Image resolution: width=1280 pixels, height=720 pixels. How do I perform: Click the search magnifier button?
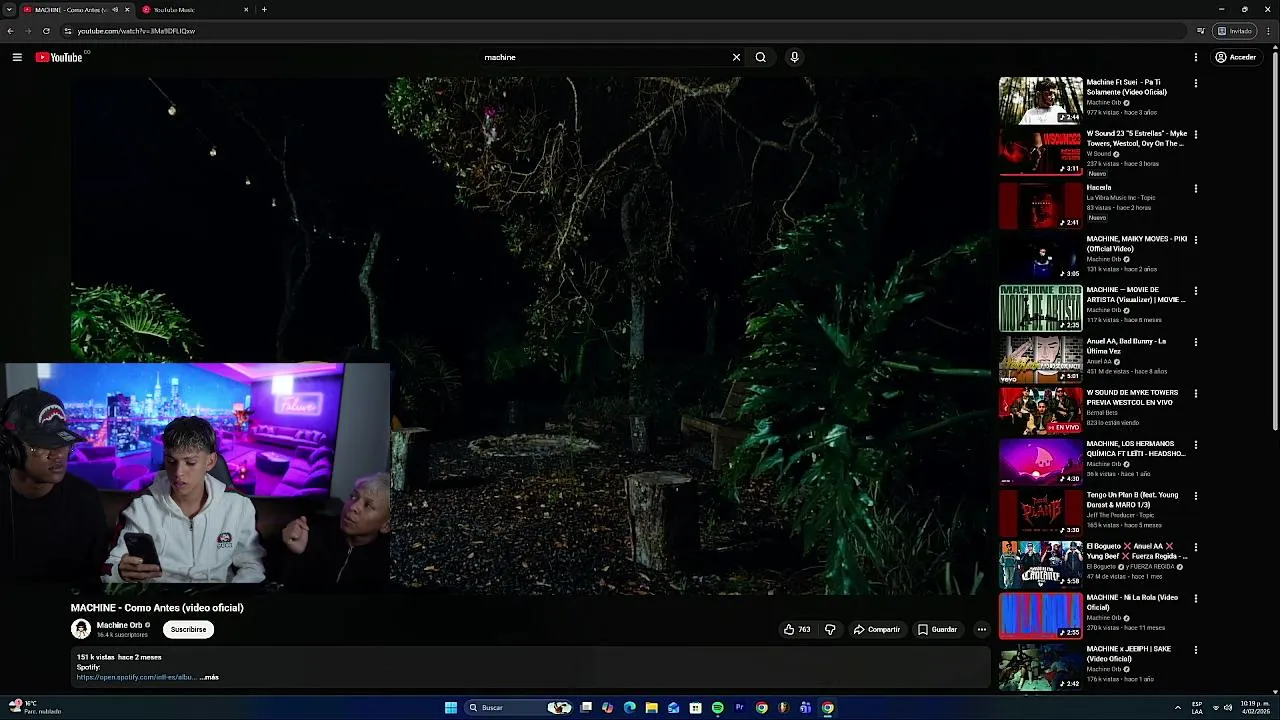[x=761, y=57]
